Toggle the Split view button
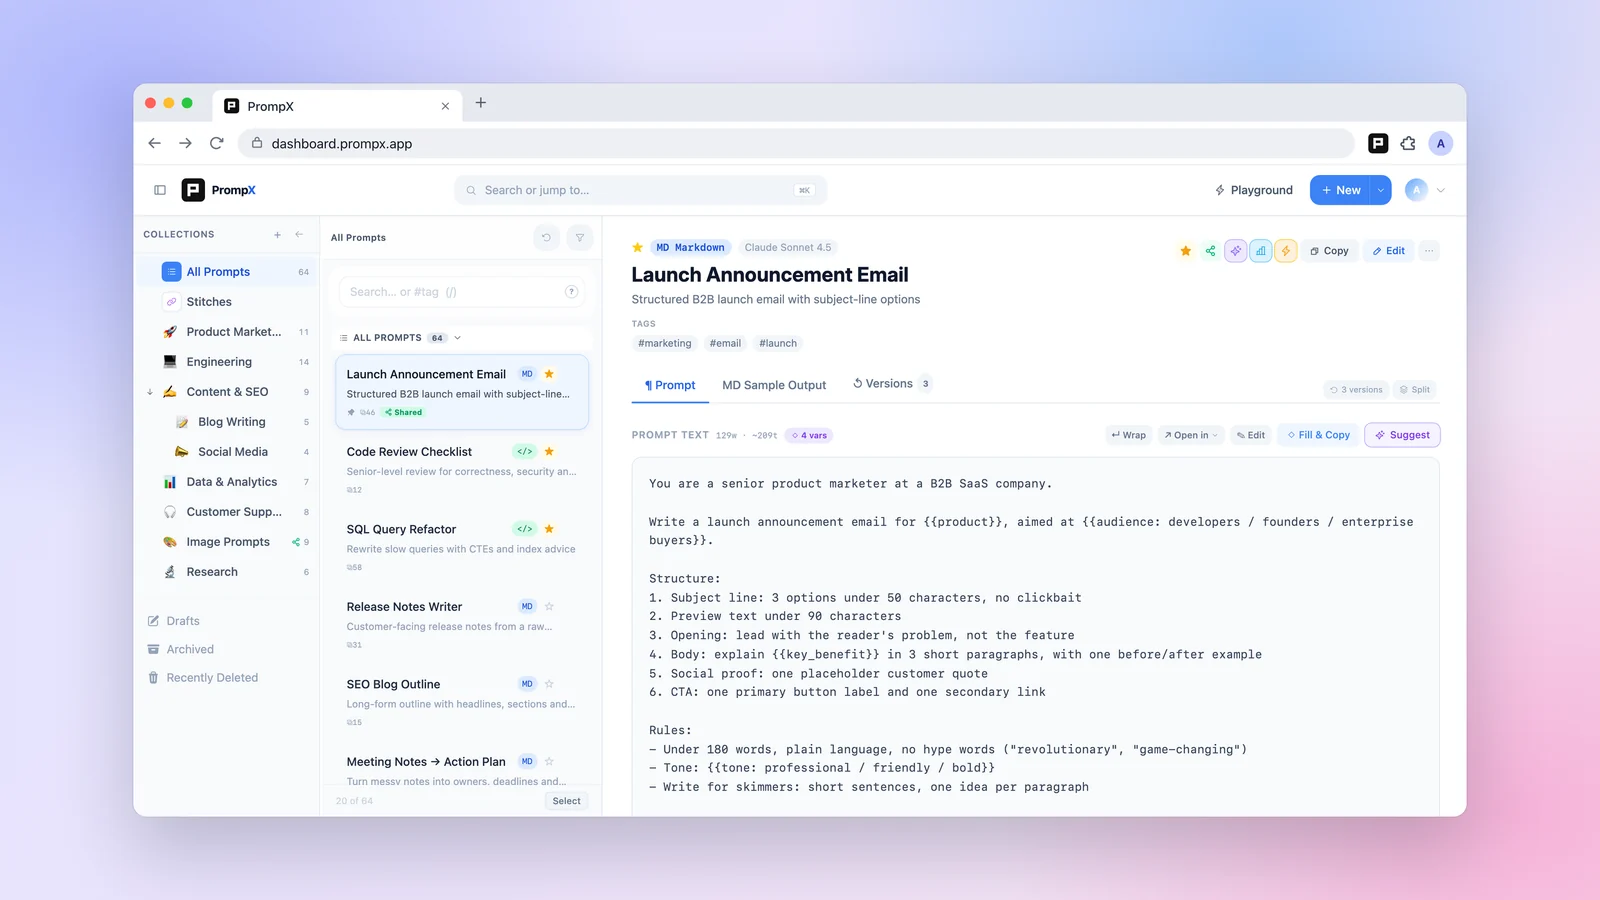This screenshot has height=900, width=1600. (1415, 390)
